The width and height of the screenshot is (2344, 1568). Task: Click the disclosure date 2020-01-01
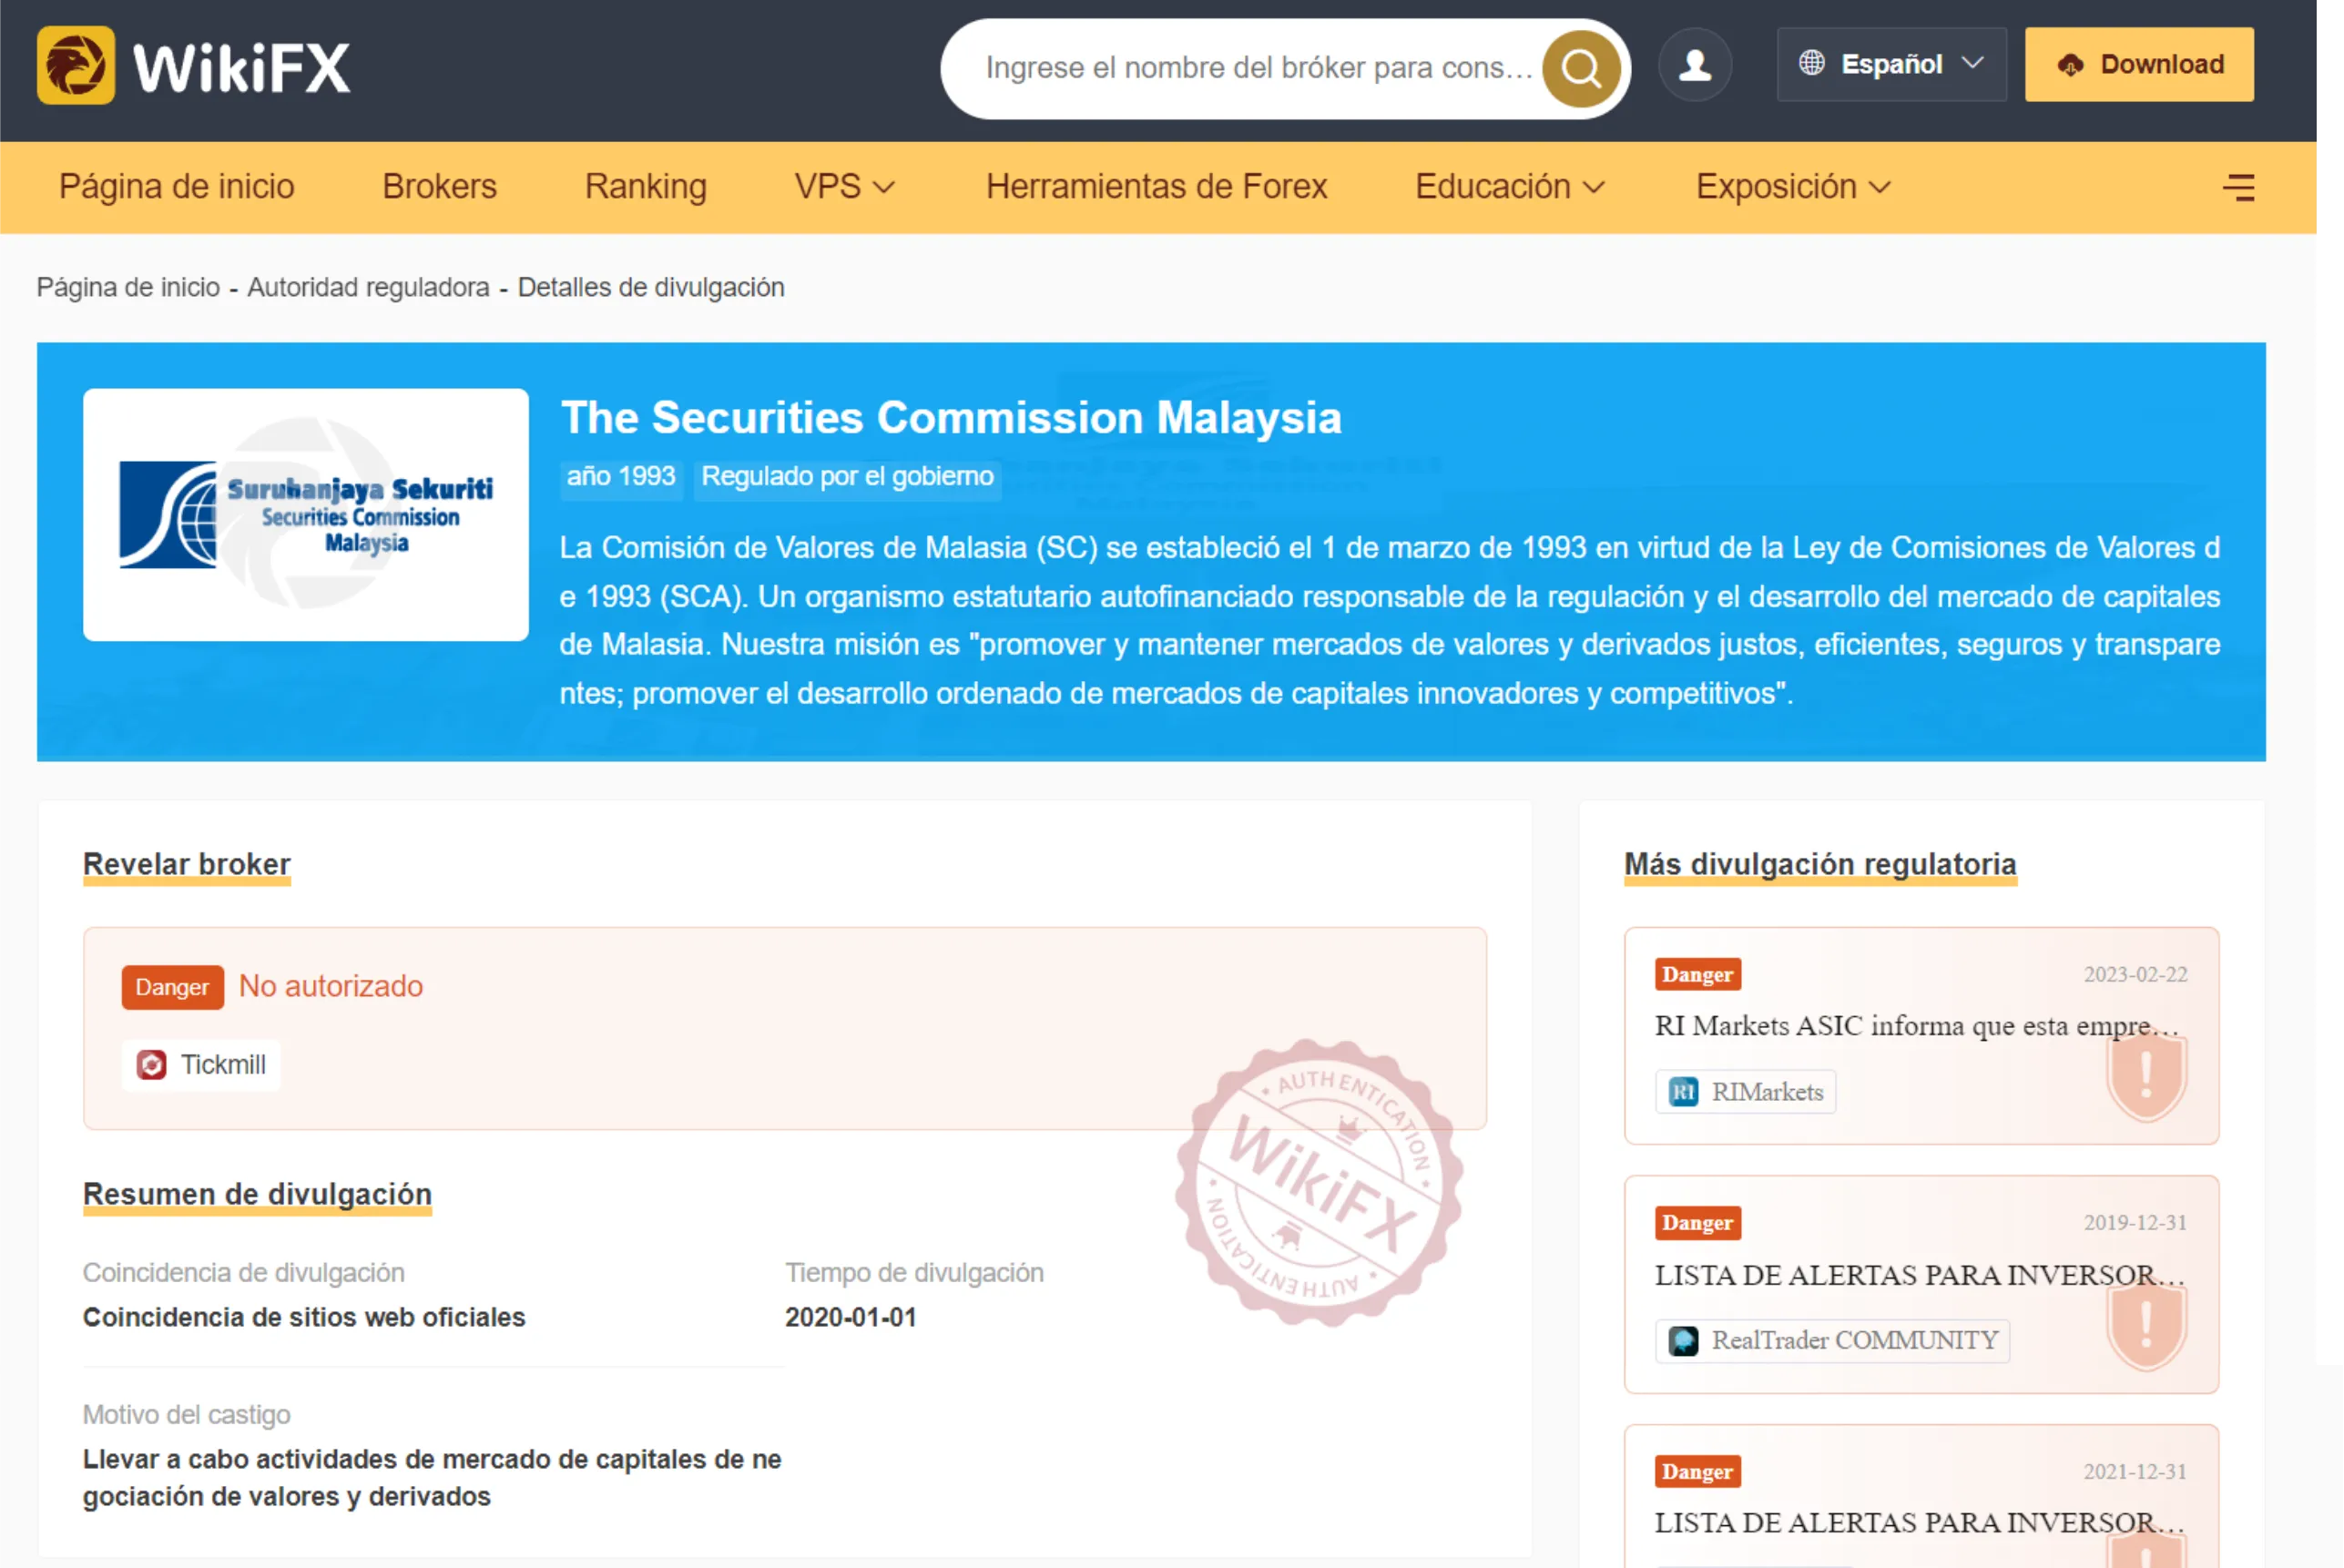(850, 1317)
